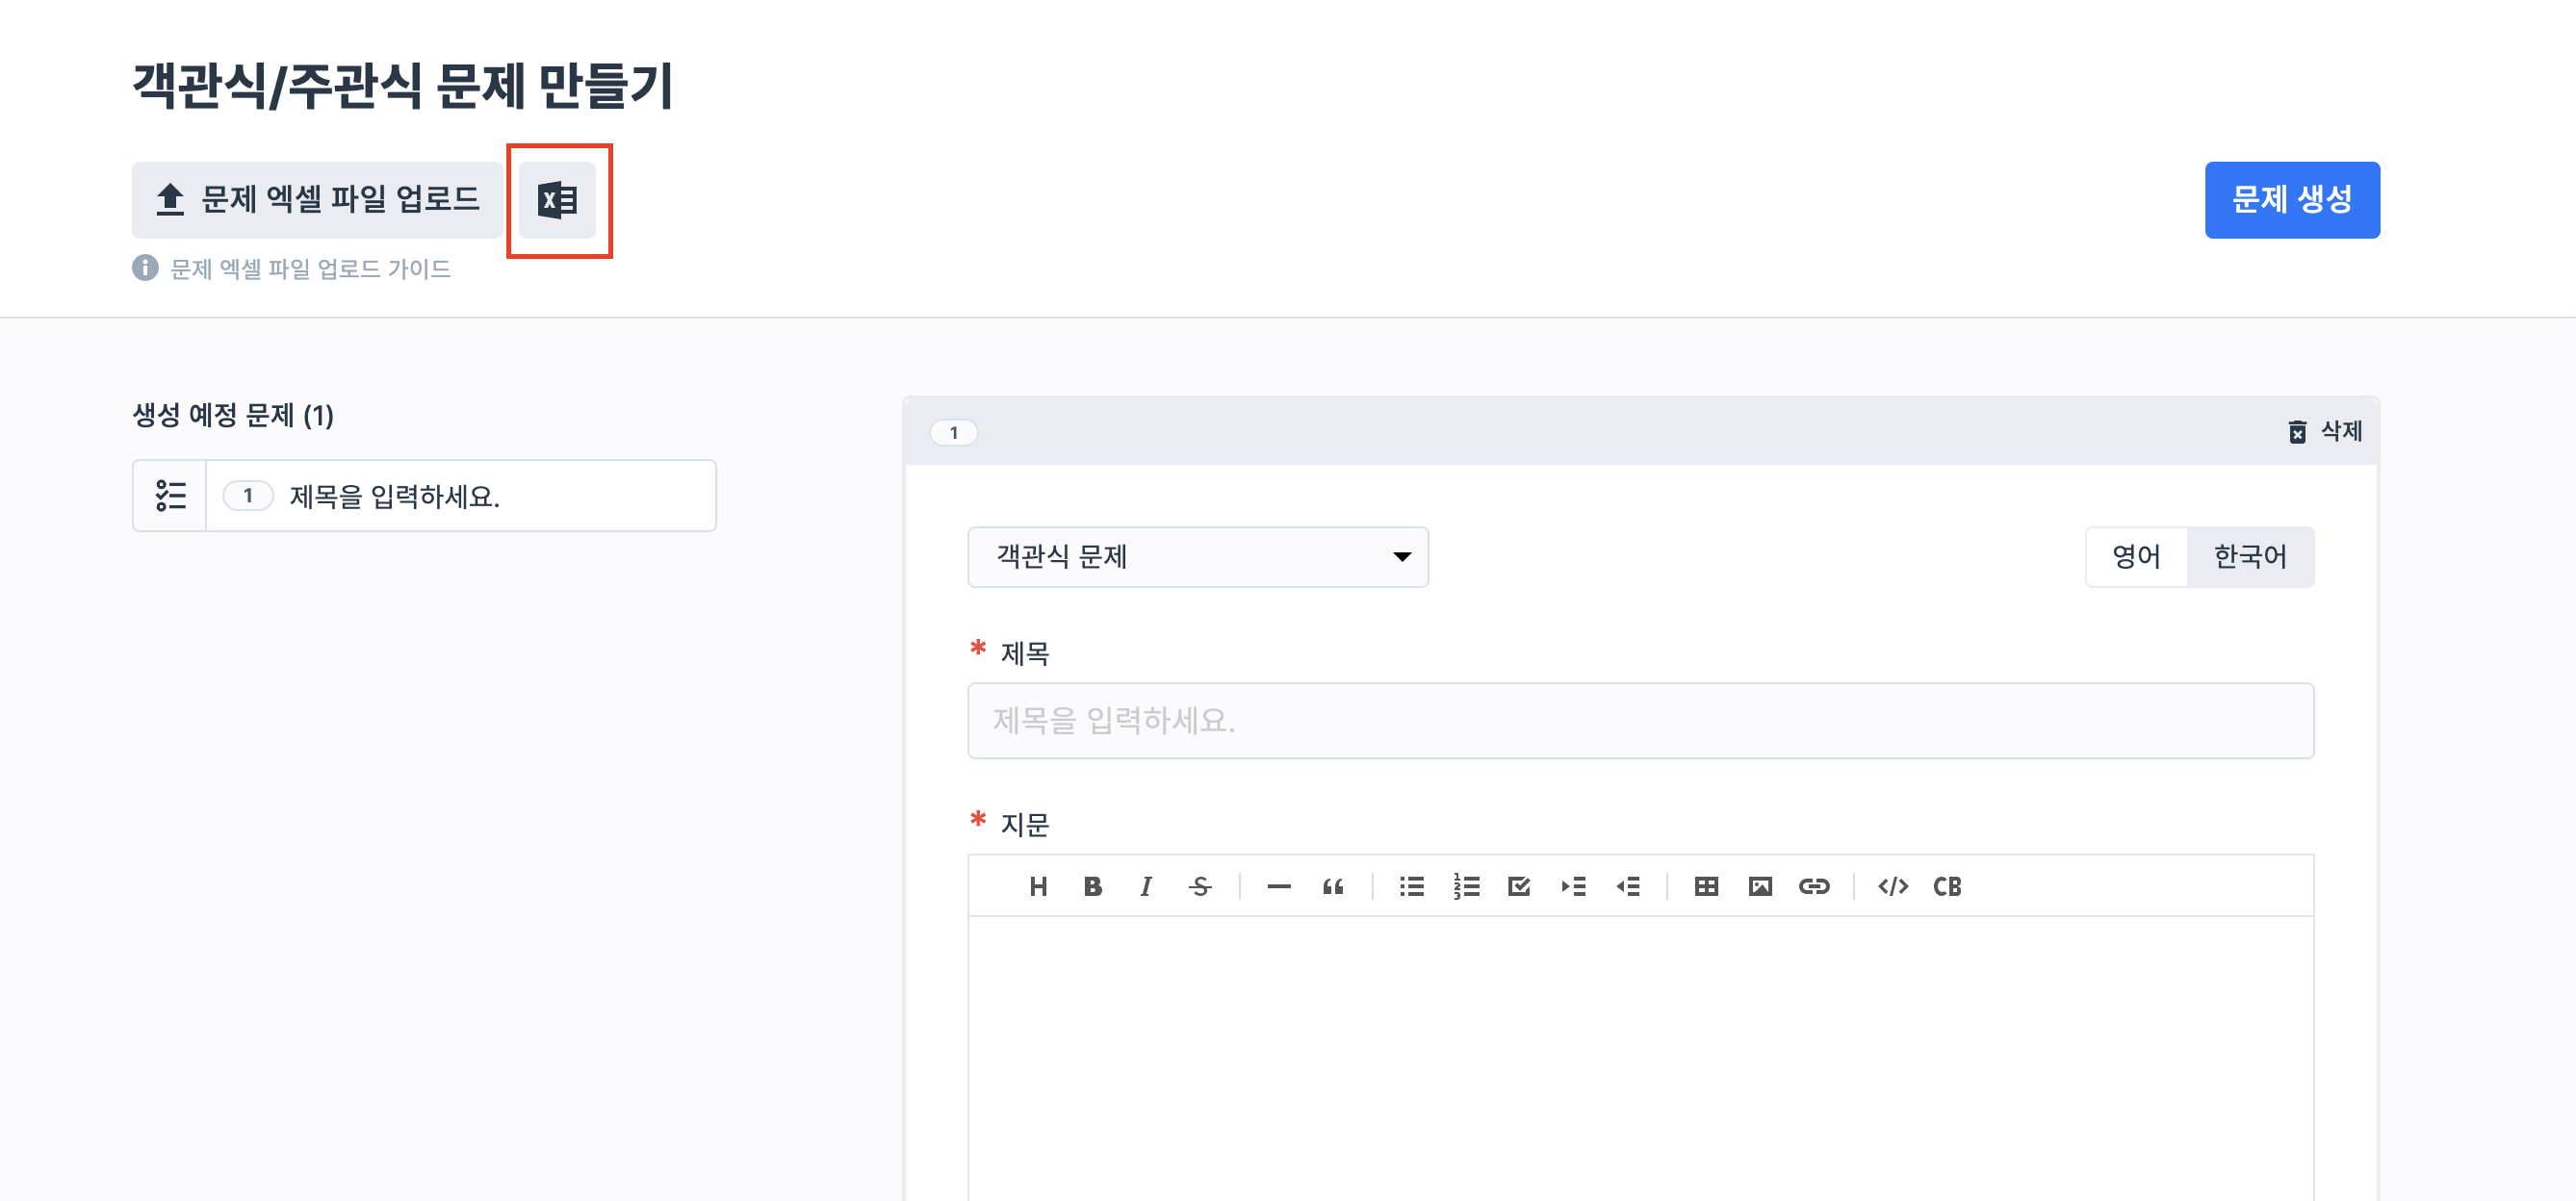
Task: Toggle bold formatting in passage editor
Action: [x=1092, y=886]
